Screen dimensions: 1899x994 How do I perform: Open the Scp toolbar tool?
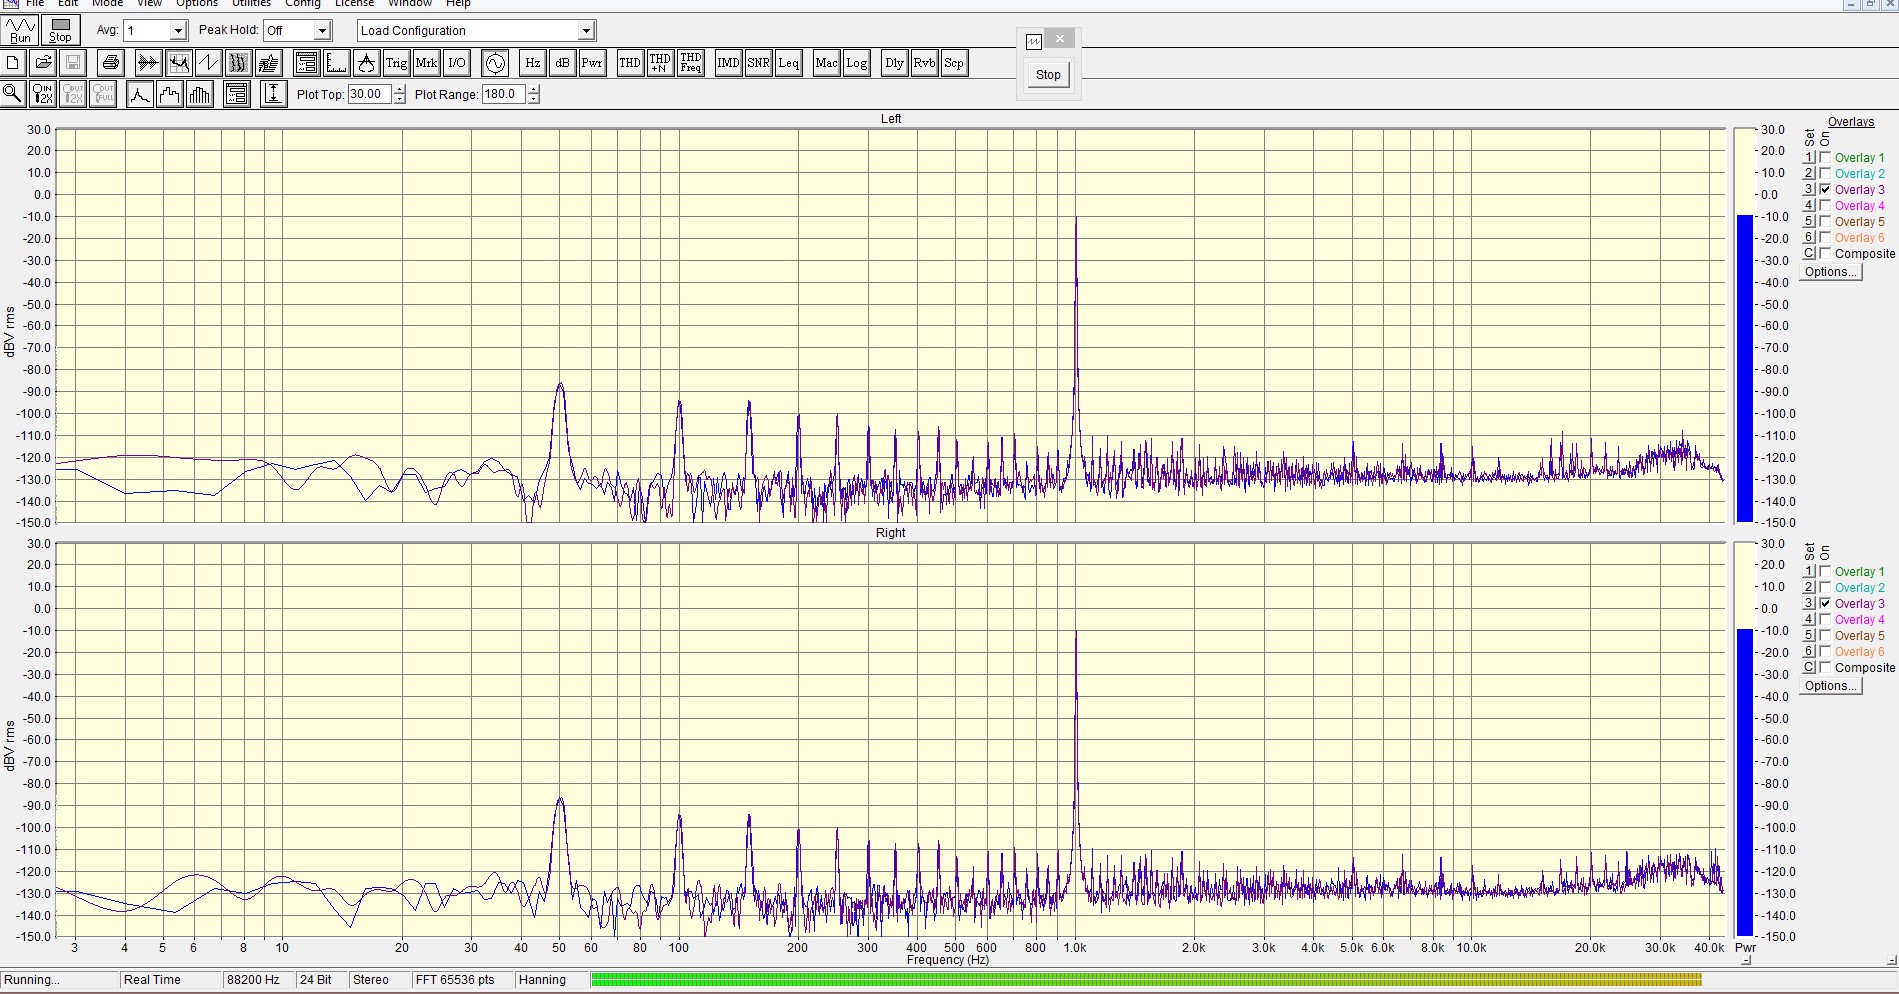(x=954, y=63)
